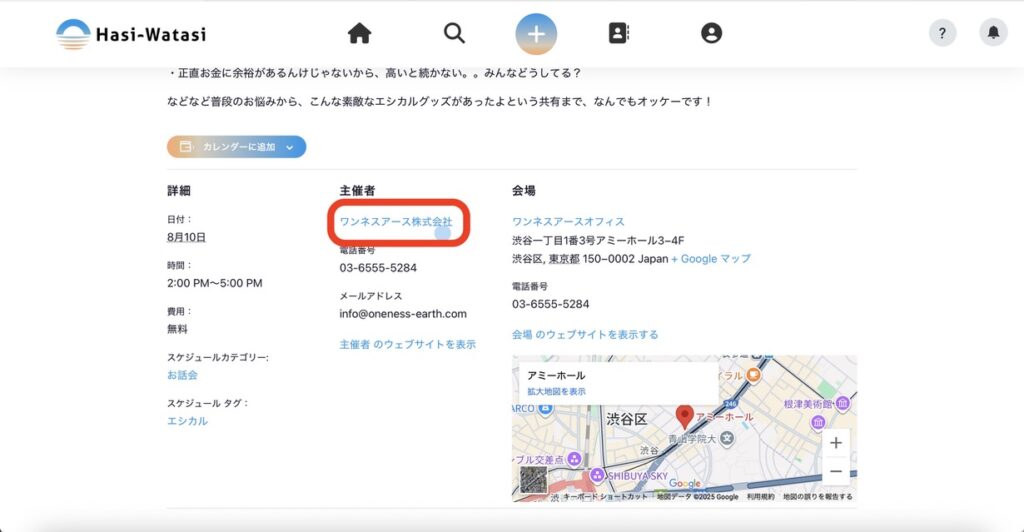Select the お話会 schedule category
Screen dimensions: 1024x532
182,375
